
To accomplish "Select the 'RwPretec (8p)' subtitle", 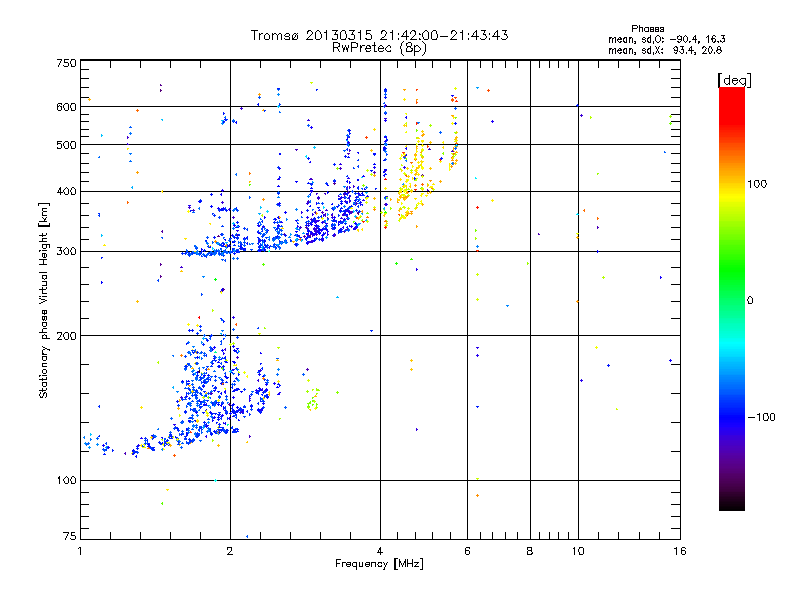I will click(379, 48).
